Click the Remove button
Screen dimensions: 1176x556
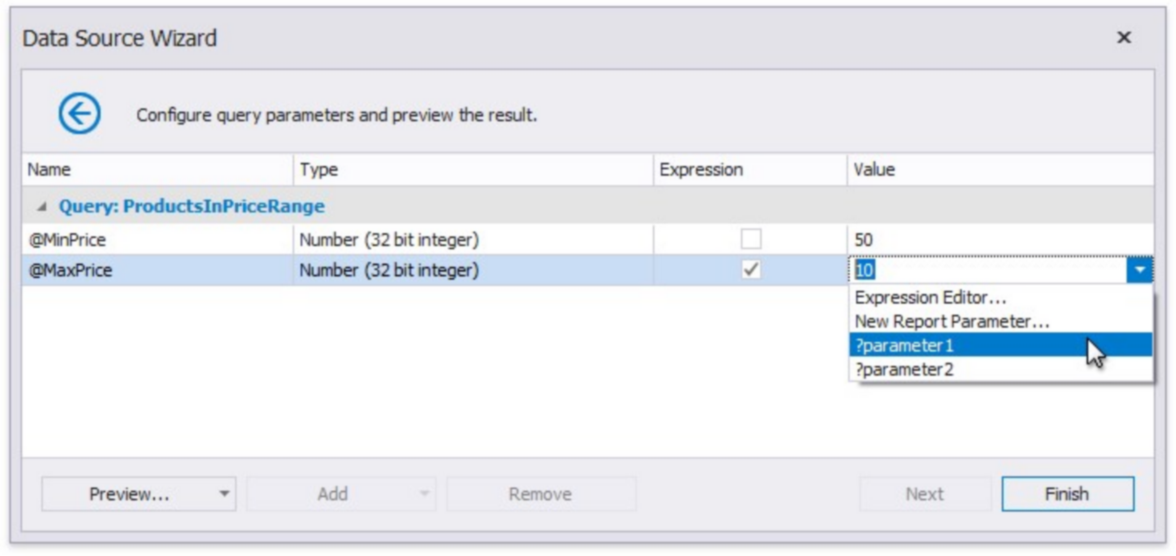pos(541,494)
